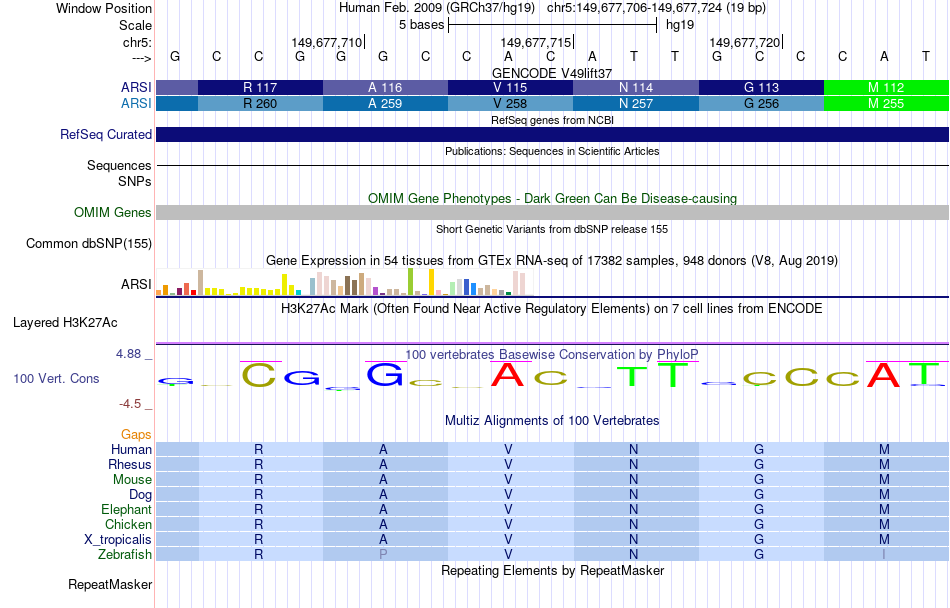Click position marker 149,677,715
This screenshot has width=950, height=608.
click(x=537, y=42)
